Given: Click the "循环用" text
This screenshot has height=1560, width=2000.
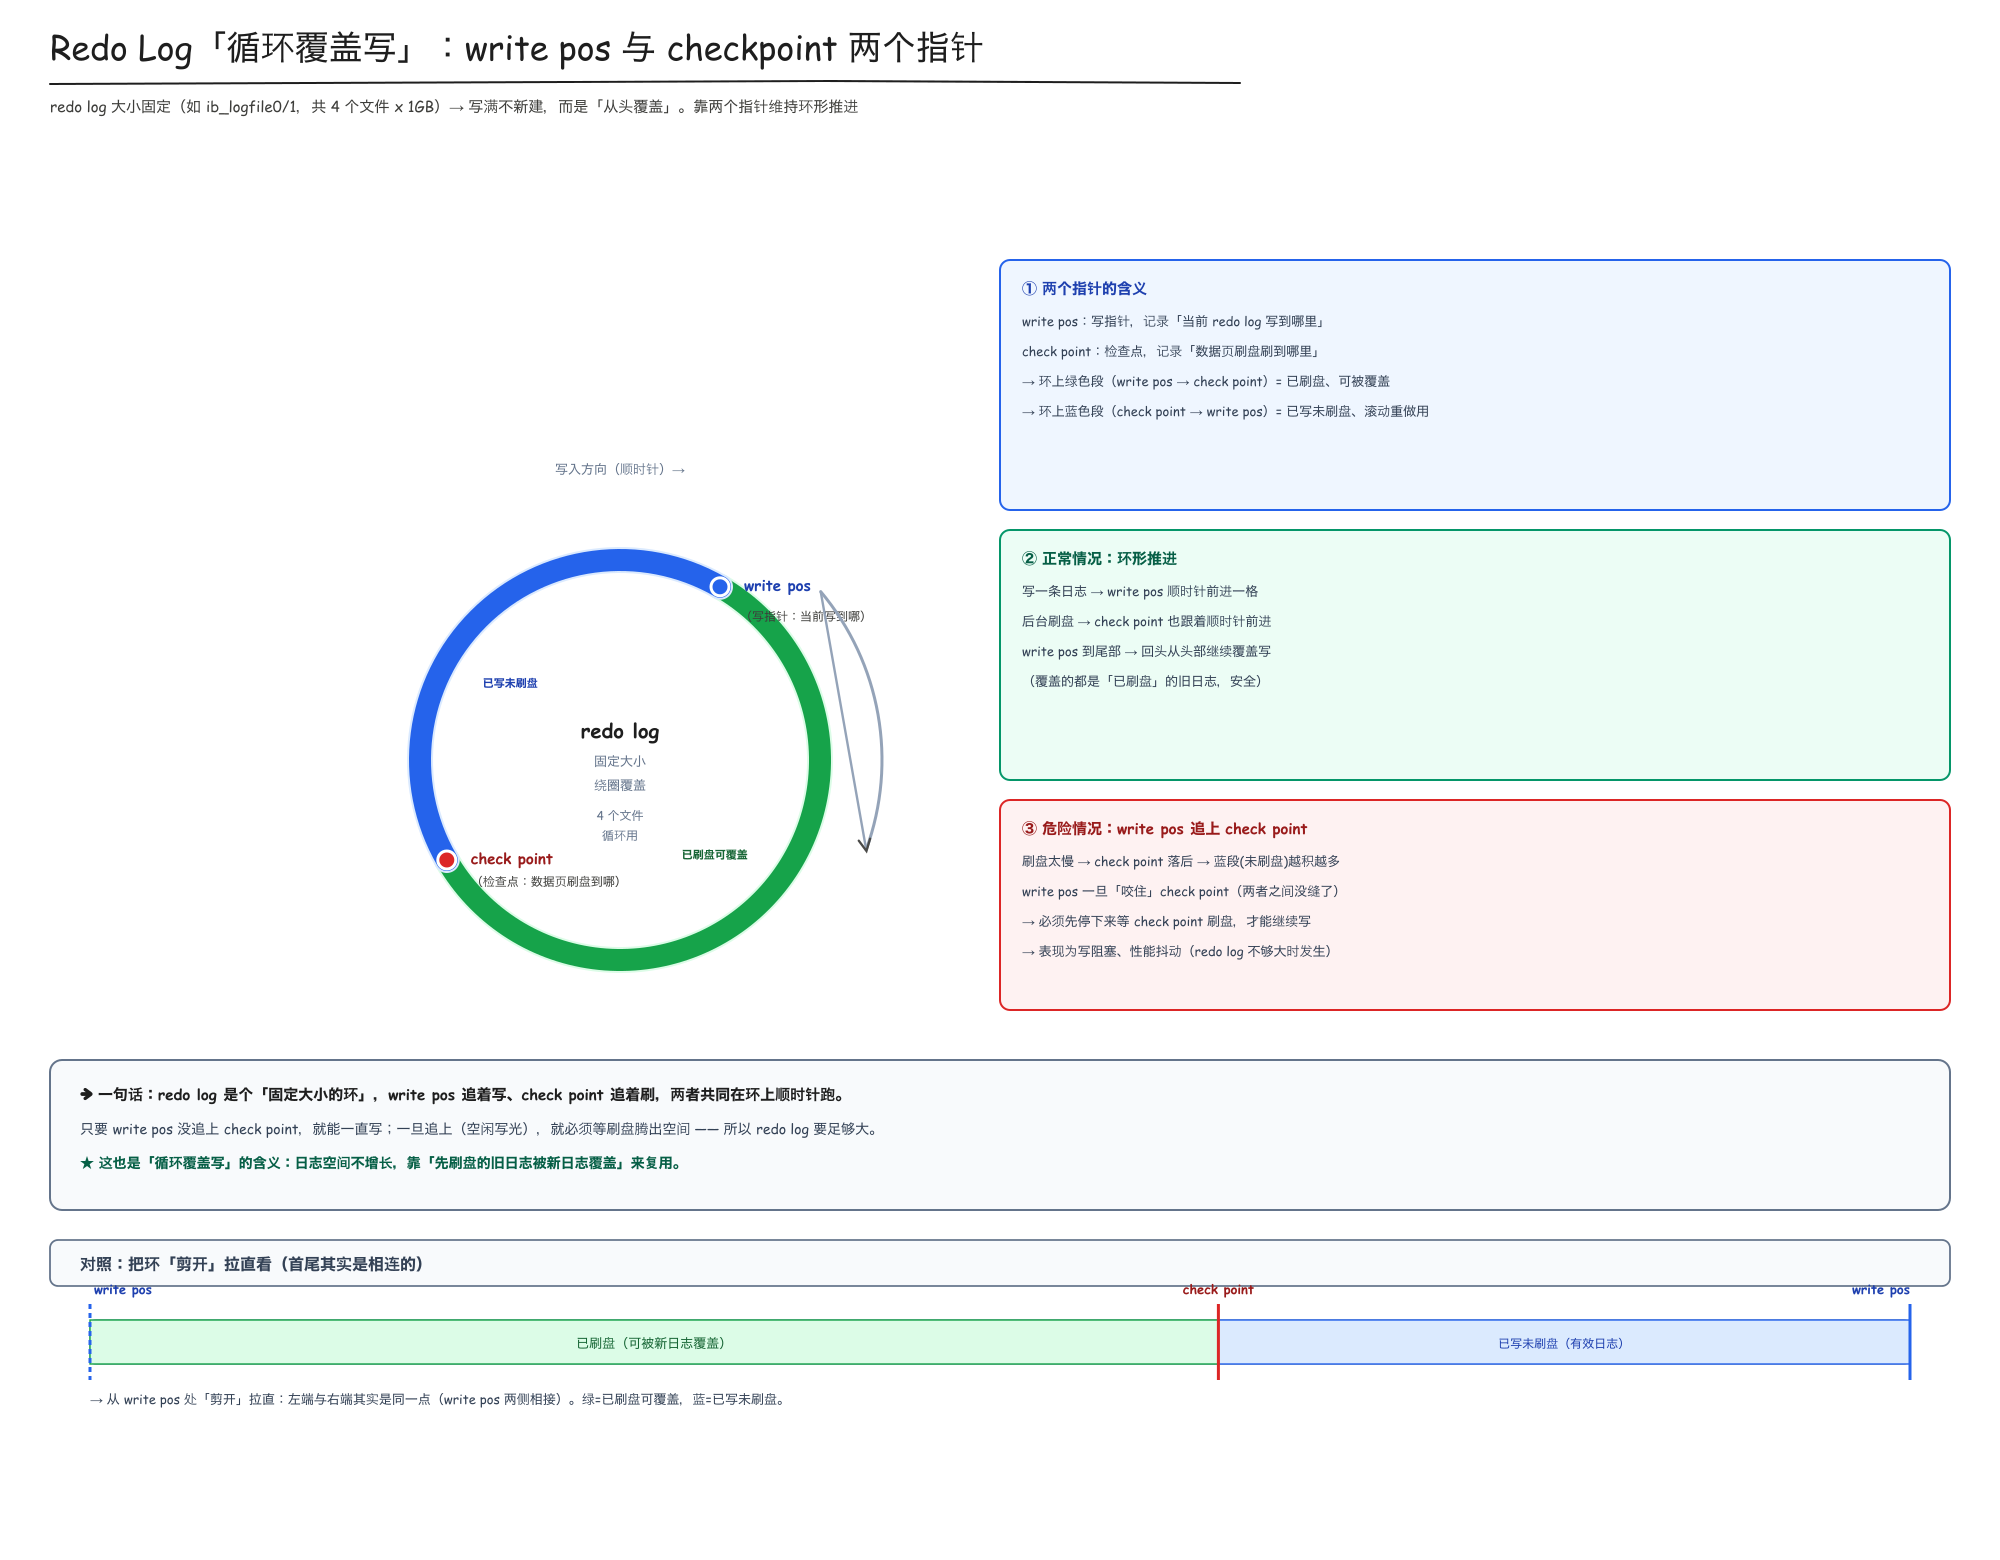Looking at the screenshot, I should point(620,835).
